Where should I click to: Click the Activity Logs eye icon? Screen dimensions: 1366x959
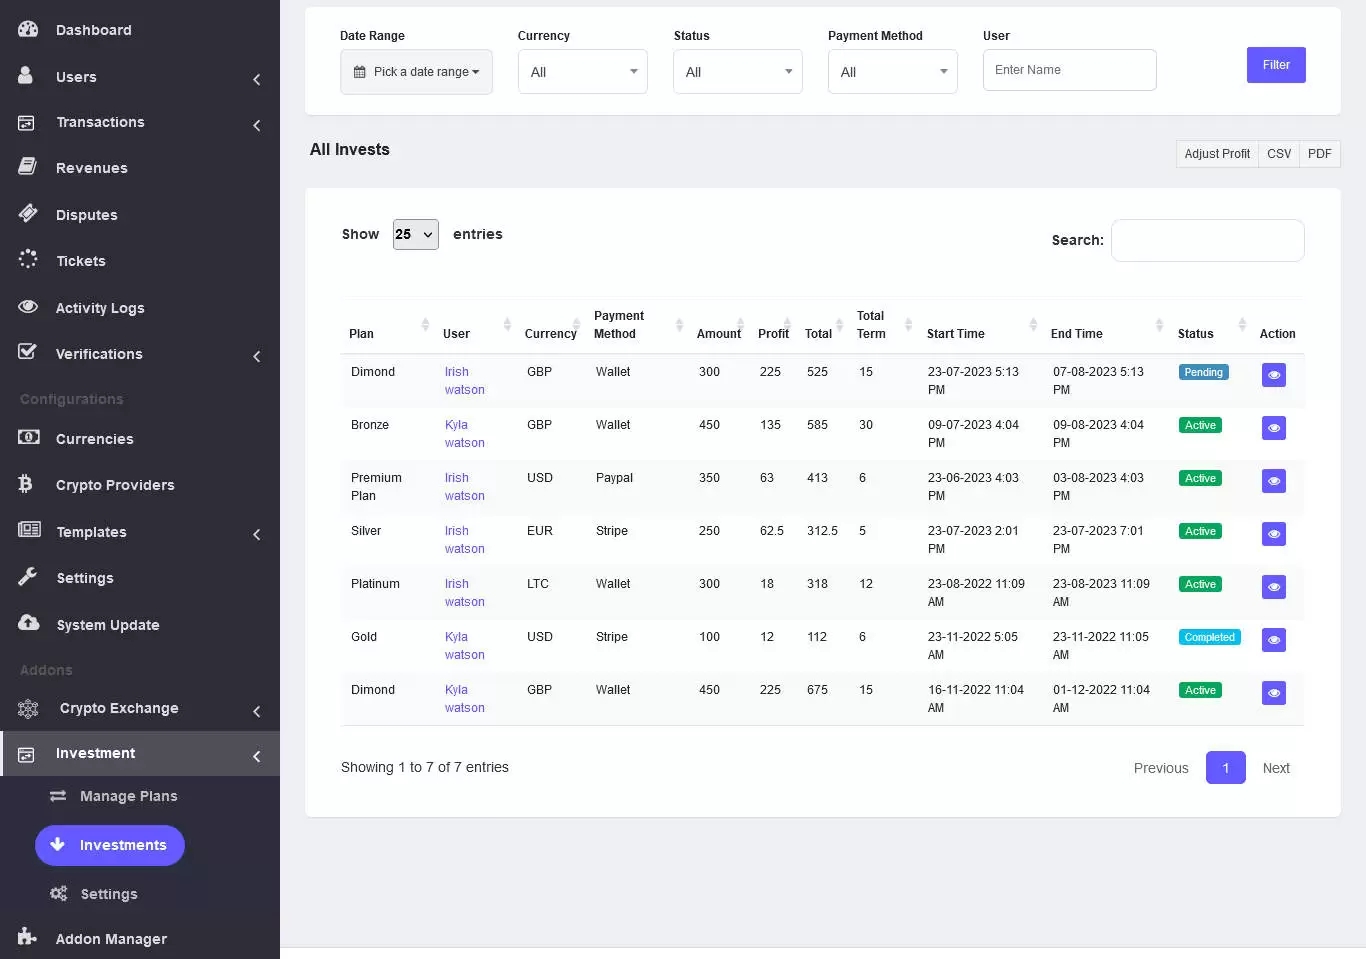tap(28, 307)
